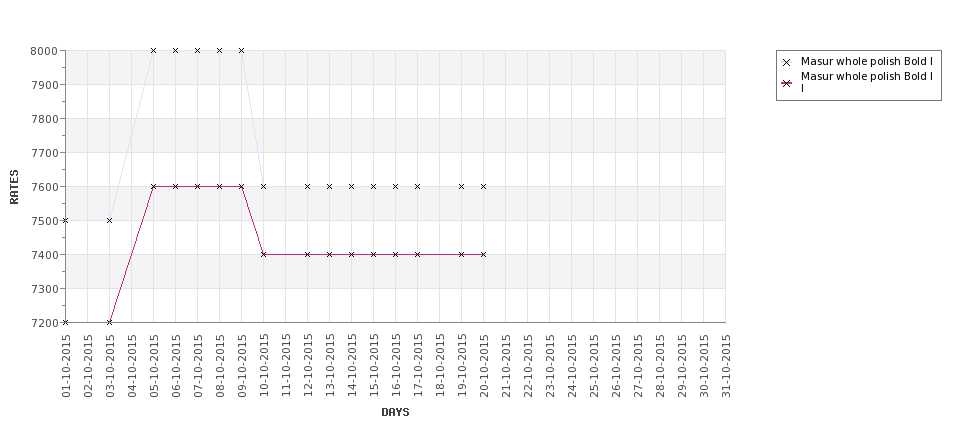This screenshot has height=429, width=975.
Task: Click Bold II point on 10-10-2015 at 7400
Action: click(264, 254)
